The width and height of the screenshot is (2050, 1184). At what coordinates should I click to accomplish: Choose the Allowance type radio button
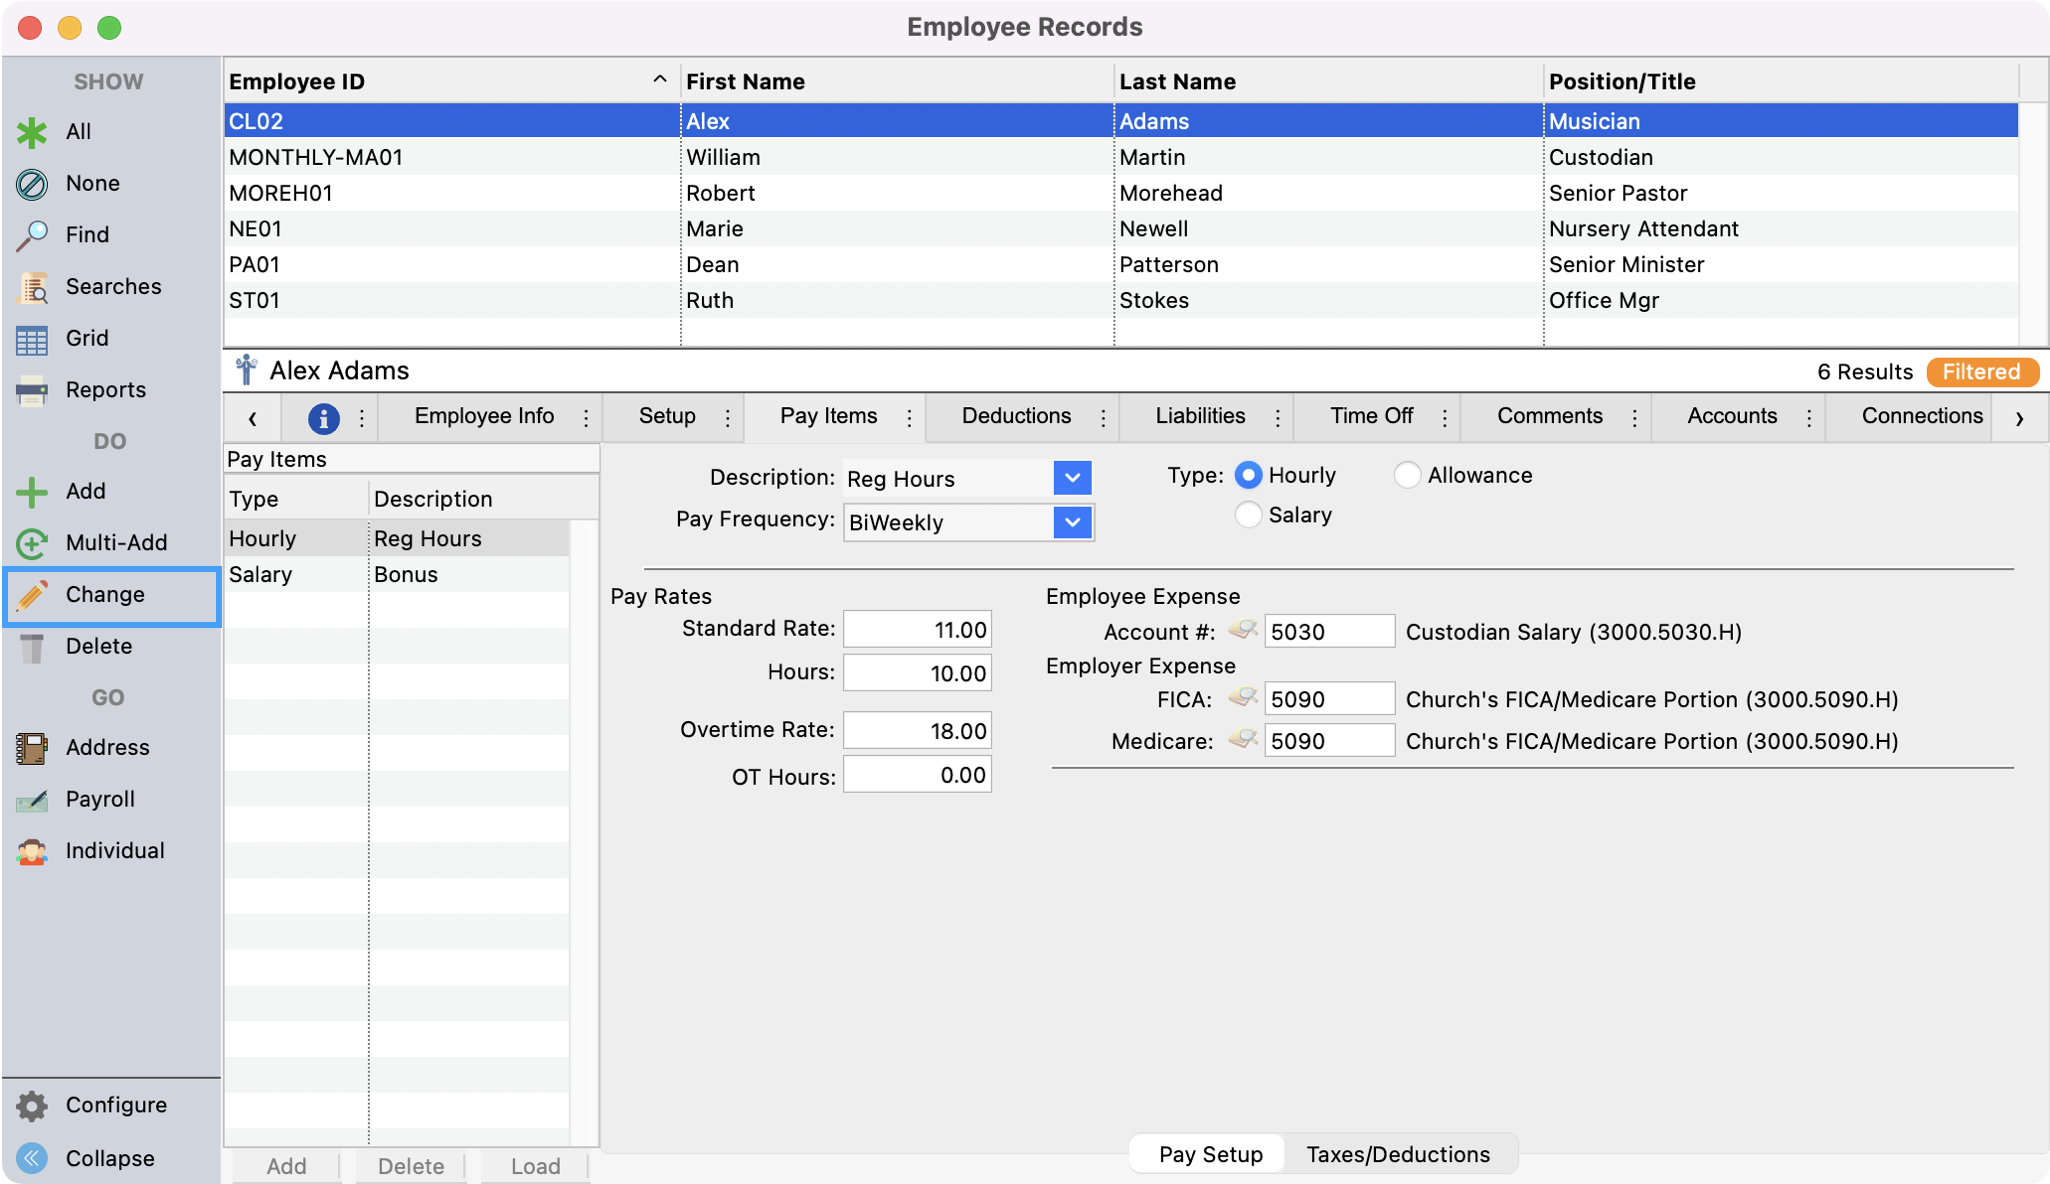pyautogui.click(x=1407, y=476)
